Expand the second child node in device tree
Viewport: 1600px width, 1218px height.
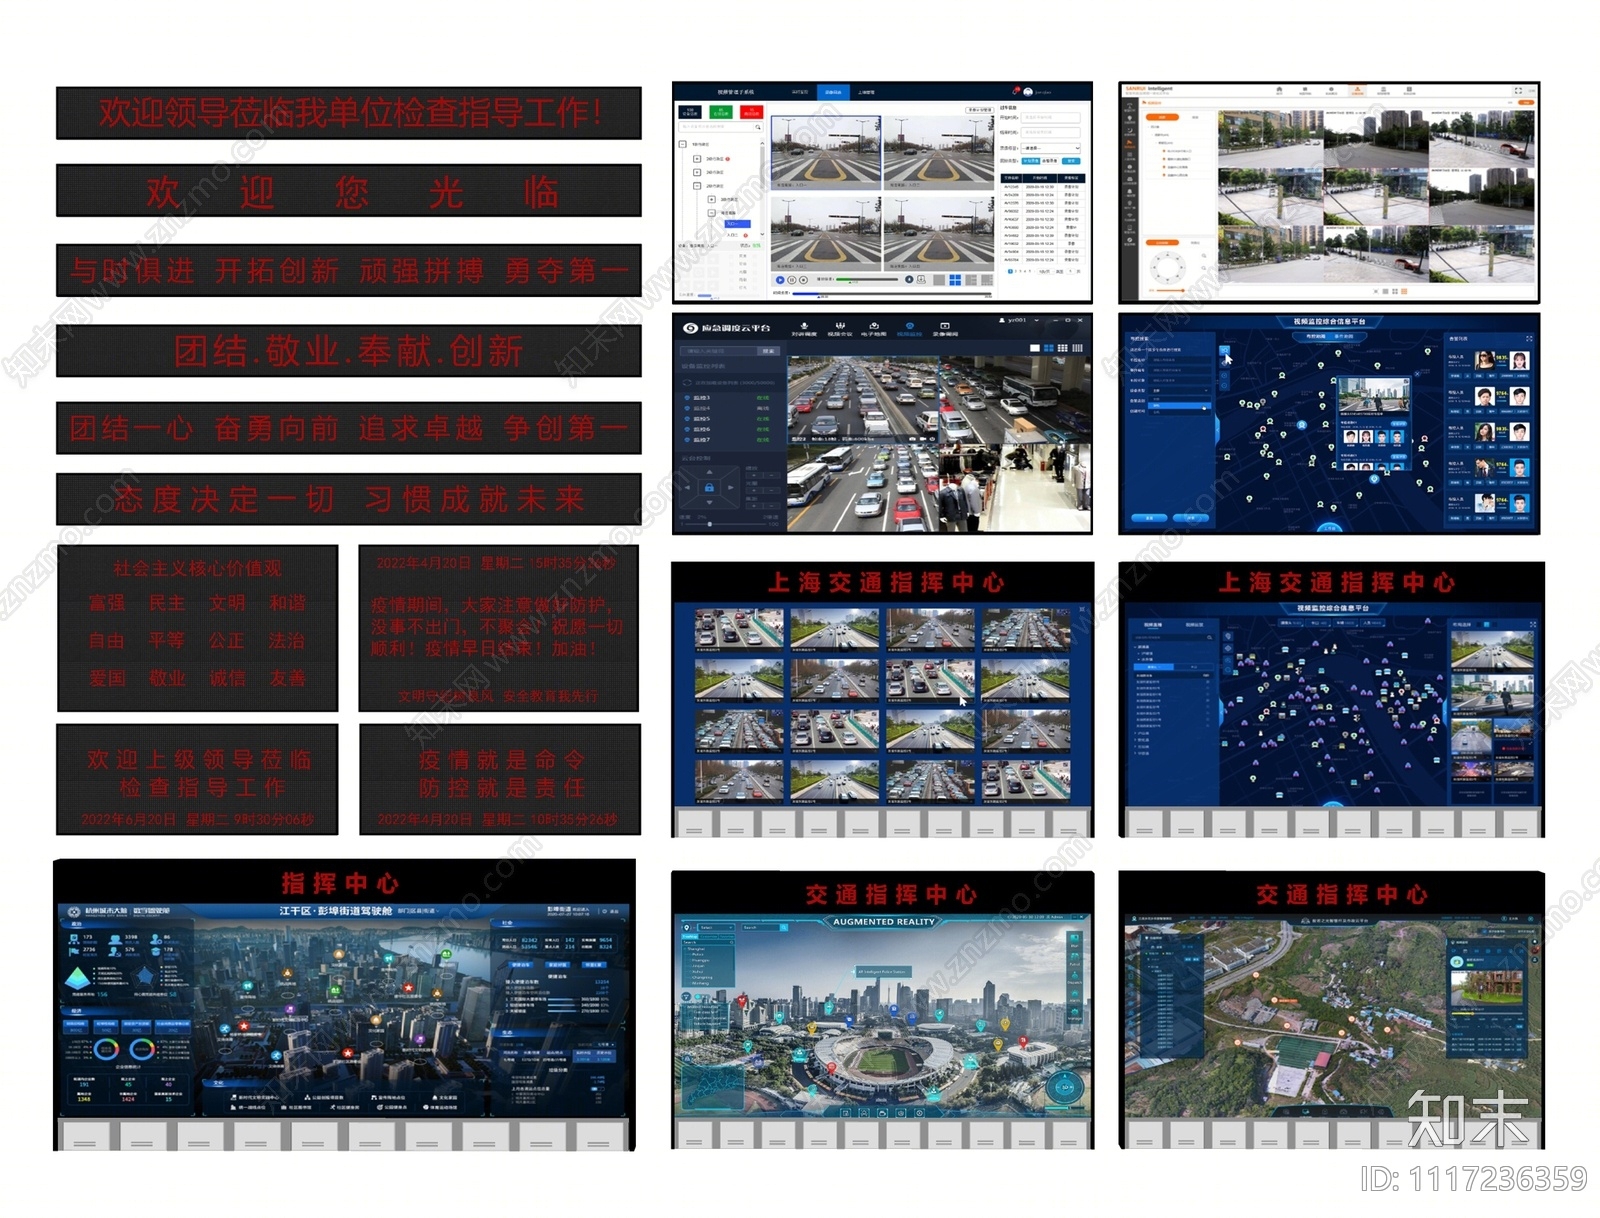coord(697,172)
